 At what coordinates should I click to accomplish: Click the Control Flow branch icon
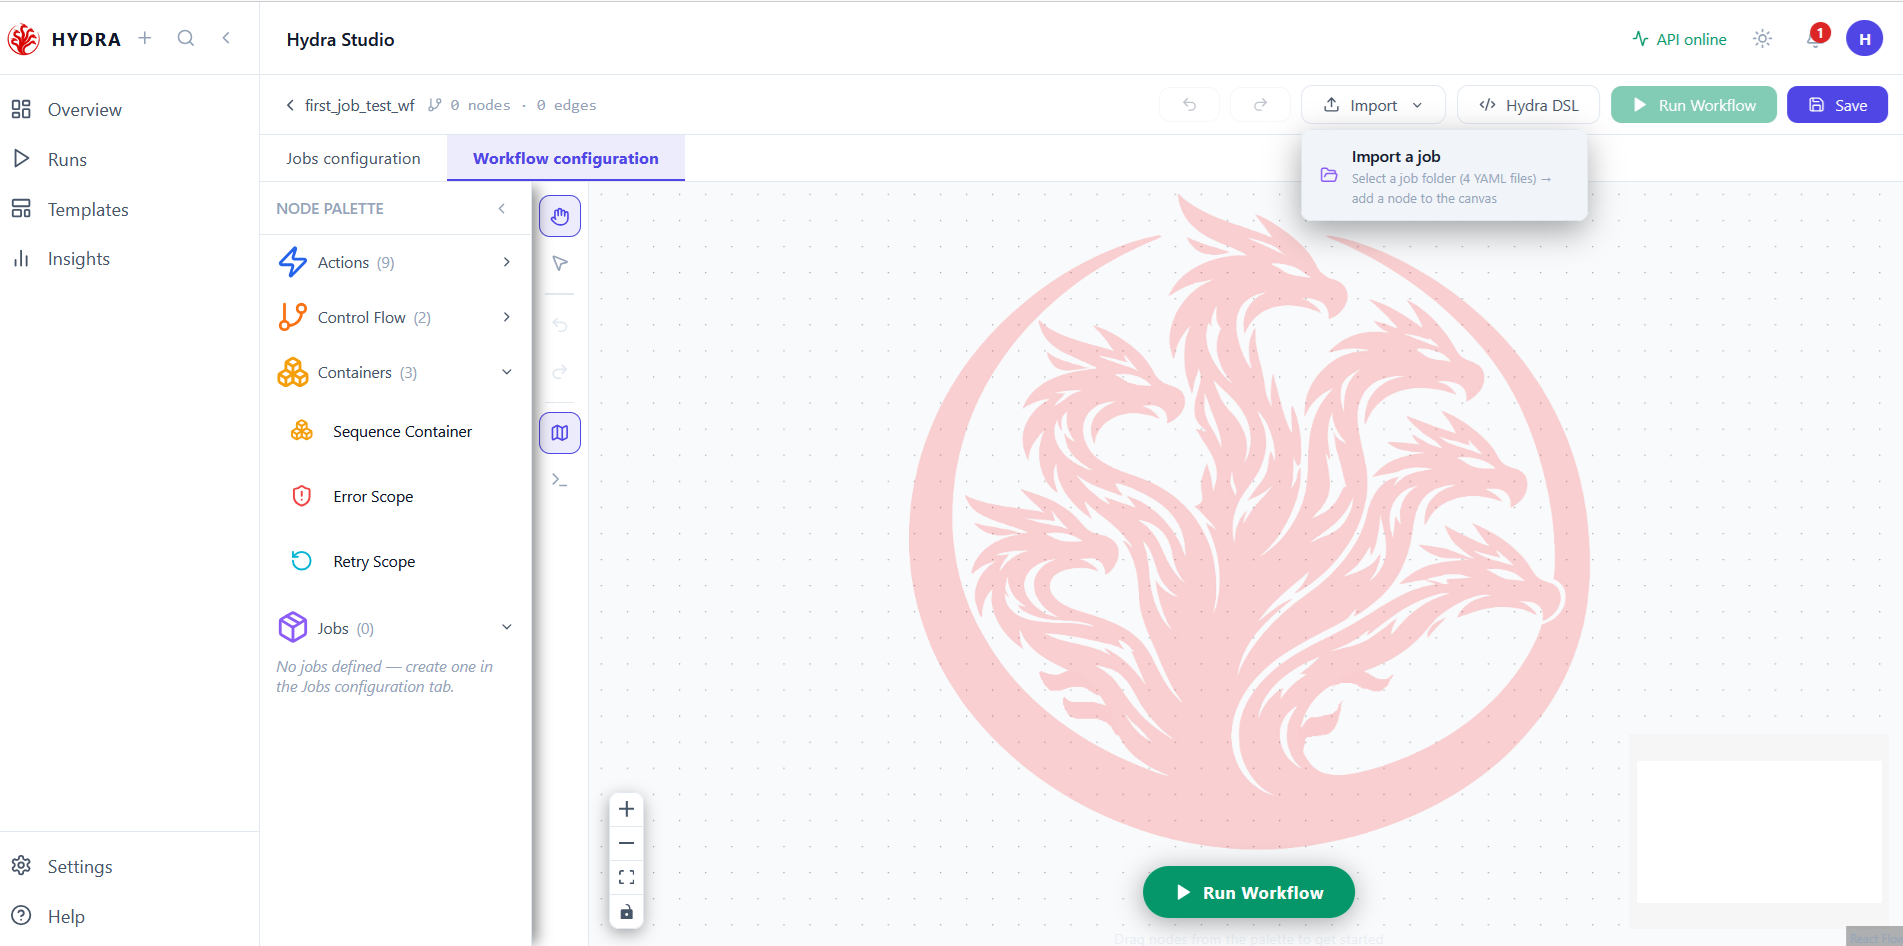[x=293, y=317]
